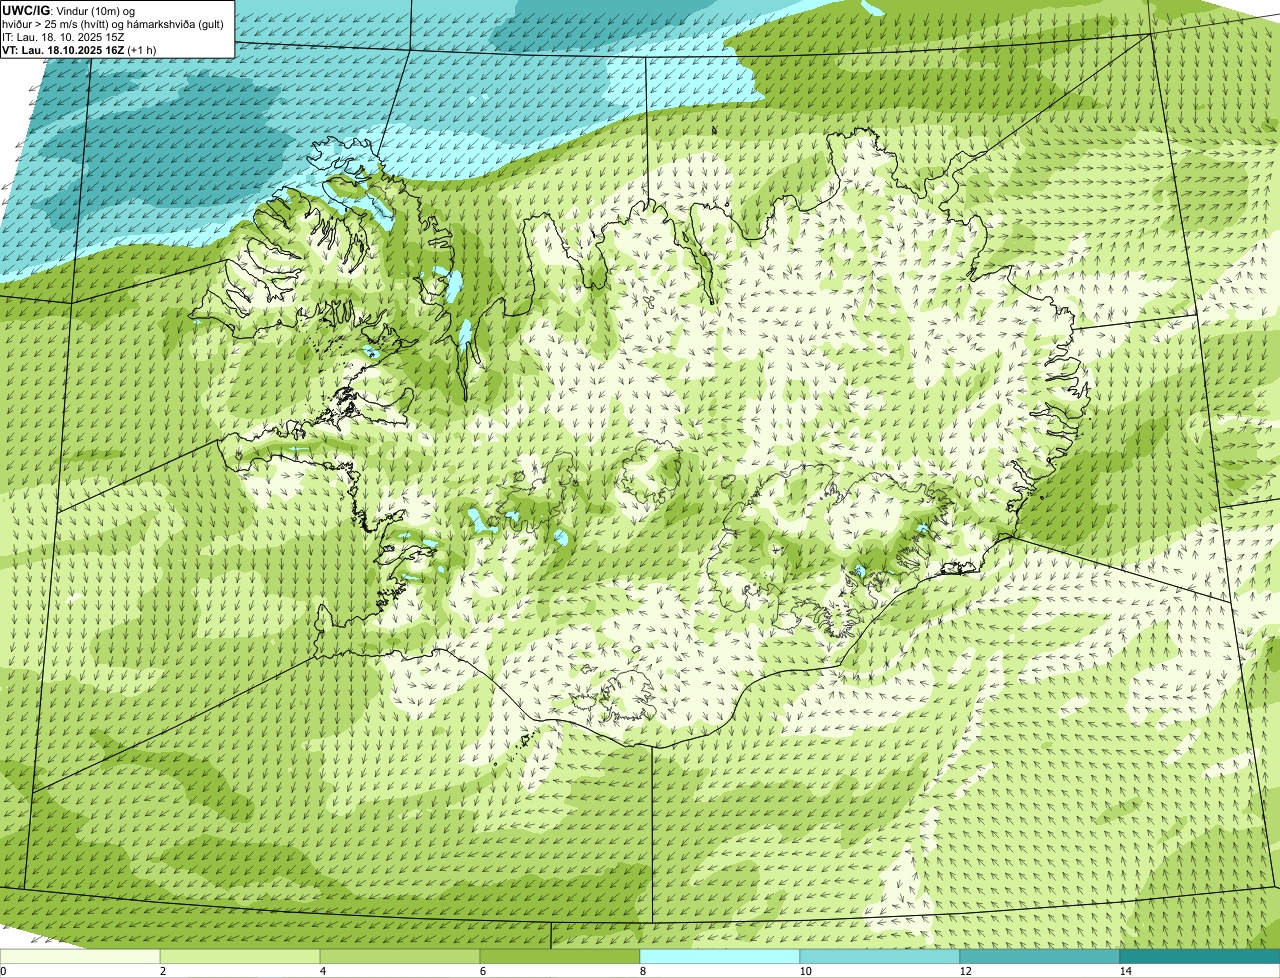This screenshot has height=978, width=1280.
Task: Click the medium green 4–6 m/s color bar segment
Action: click(x=400, y=956)
